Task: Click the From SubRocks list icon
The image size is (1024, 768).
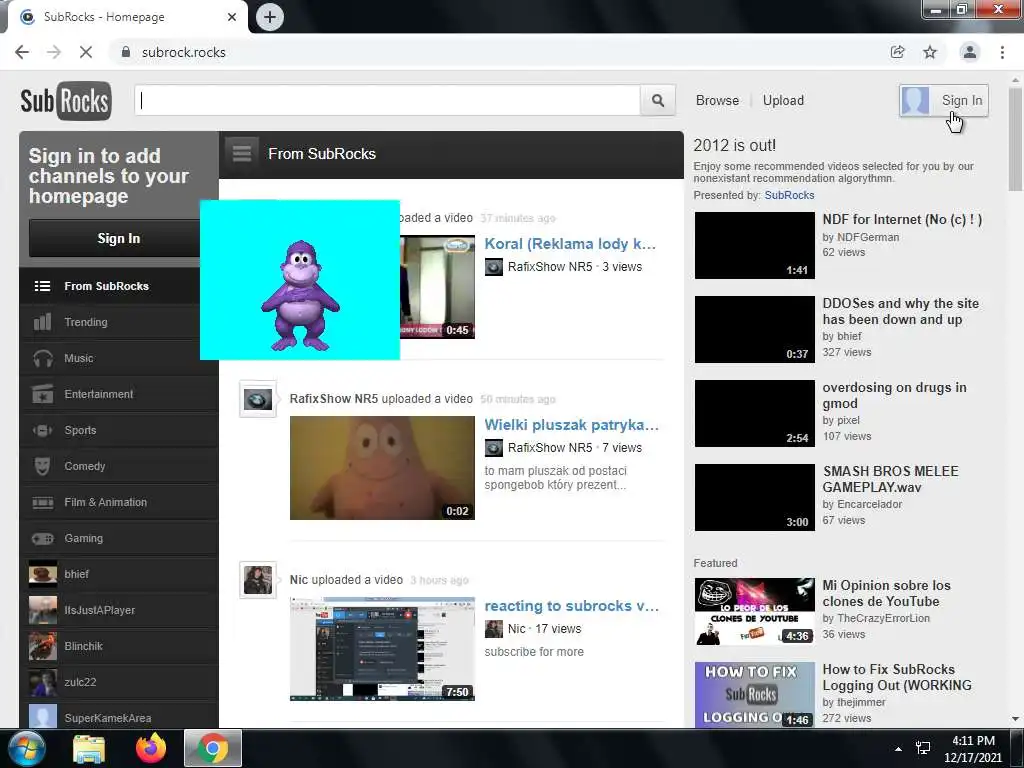Action: [x=42, y=286]
